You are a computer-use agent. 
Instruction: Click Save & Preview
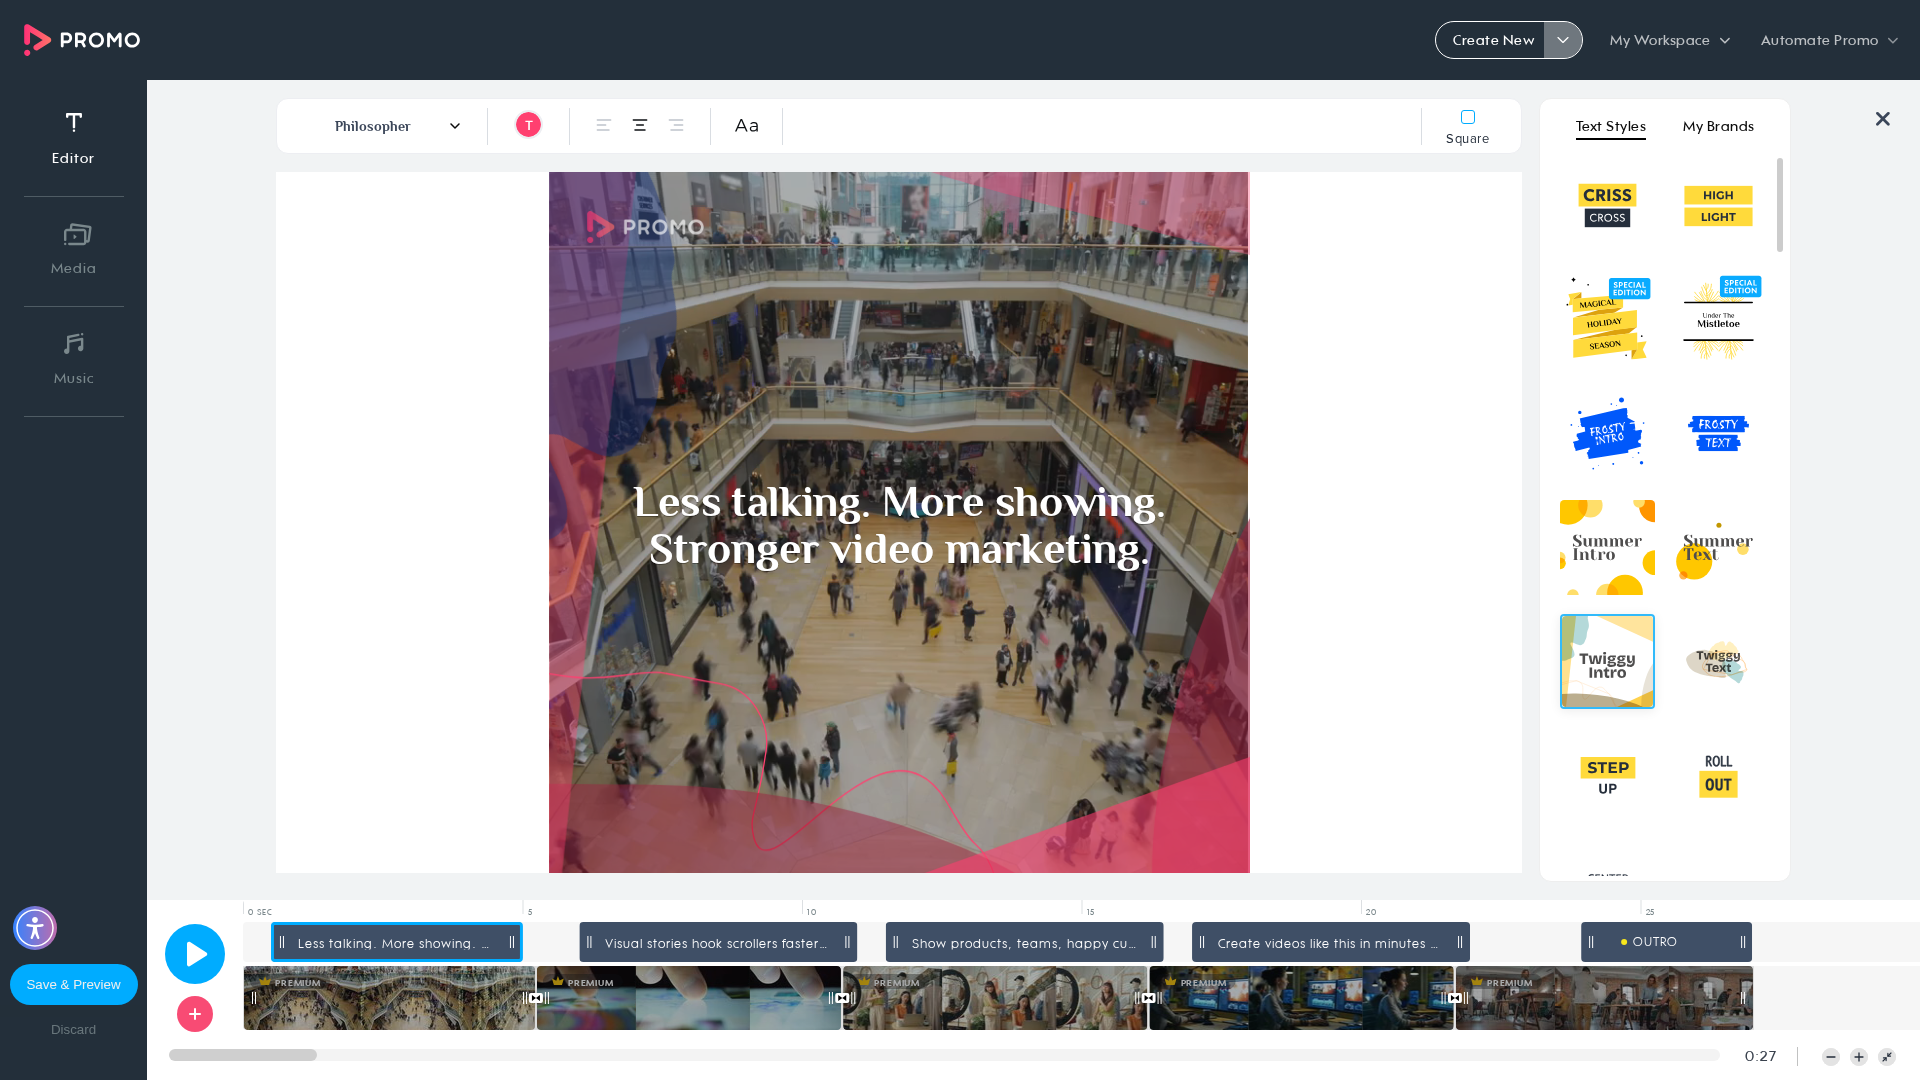click(x=74, y=984)
